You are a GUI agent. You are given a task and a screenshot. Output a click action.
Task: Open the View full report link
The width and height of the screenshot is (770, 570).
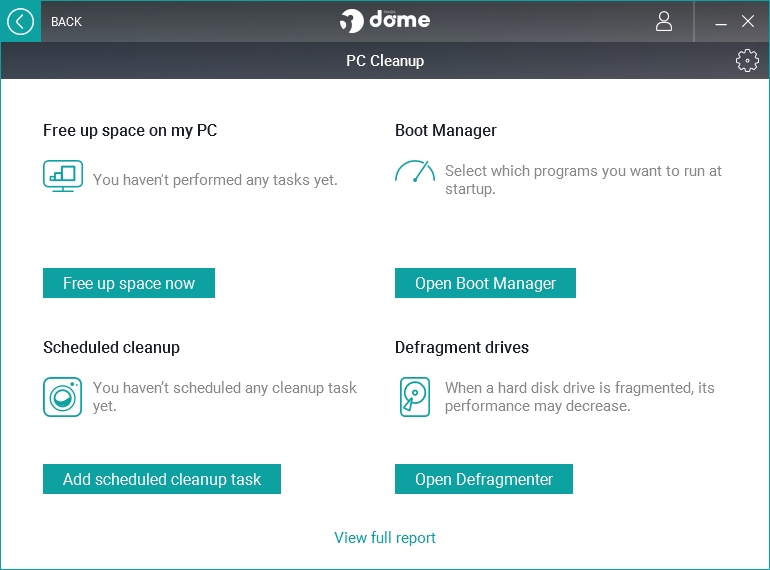pyautogui.click(x=385, y=538)
